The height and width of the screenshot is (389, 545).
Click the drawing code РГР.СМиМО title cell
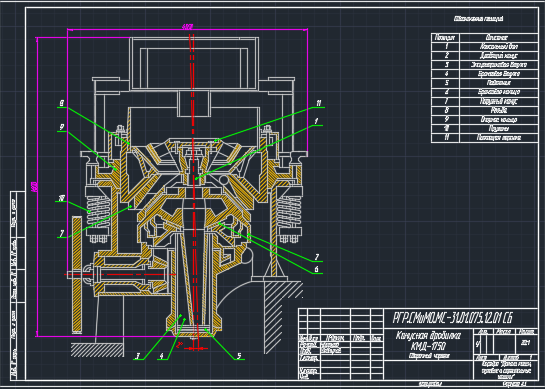tap(453, 318)
